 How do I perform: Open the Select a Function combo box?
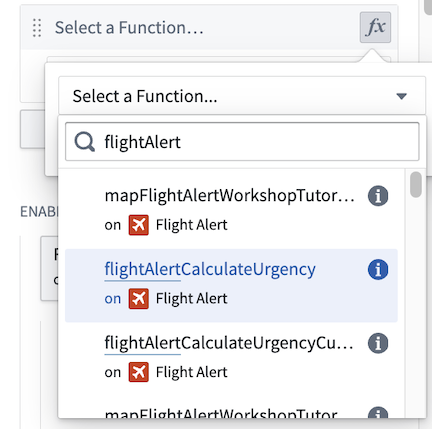[x=242, y=96]
